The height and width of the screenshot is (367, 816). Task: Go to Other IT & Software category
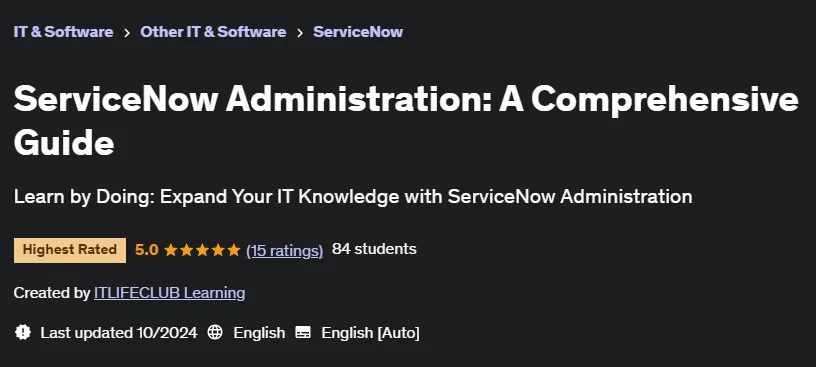point(213,32)
